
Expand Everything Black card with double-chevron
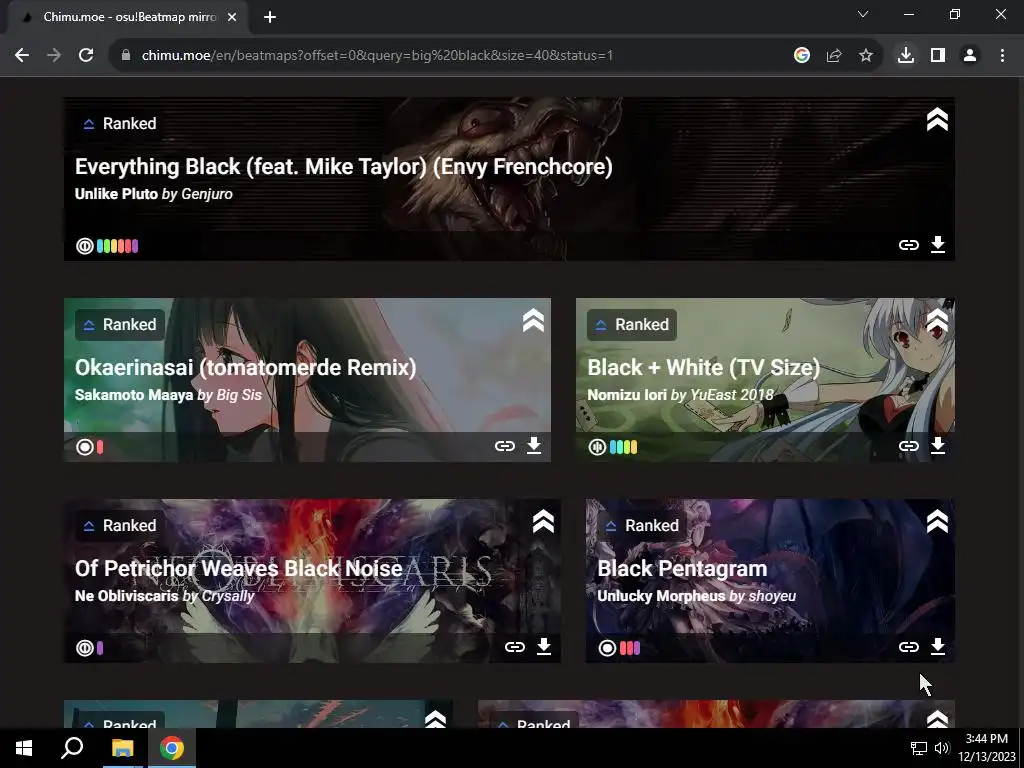click(937, 120)
